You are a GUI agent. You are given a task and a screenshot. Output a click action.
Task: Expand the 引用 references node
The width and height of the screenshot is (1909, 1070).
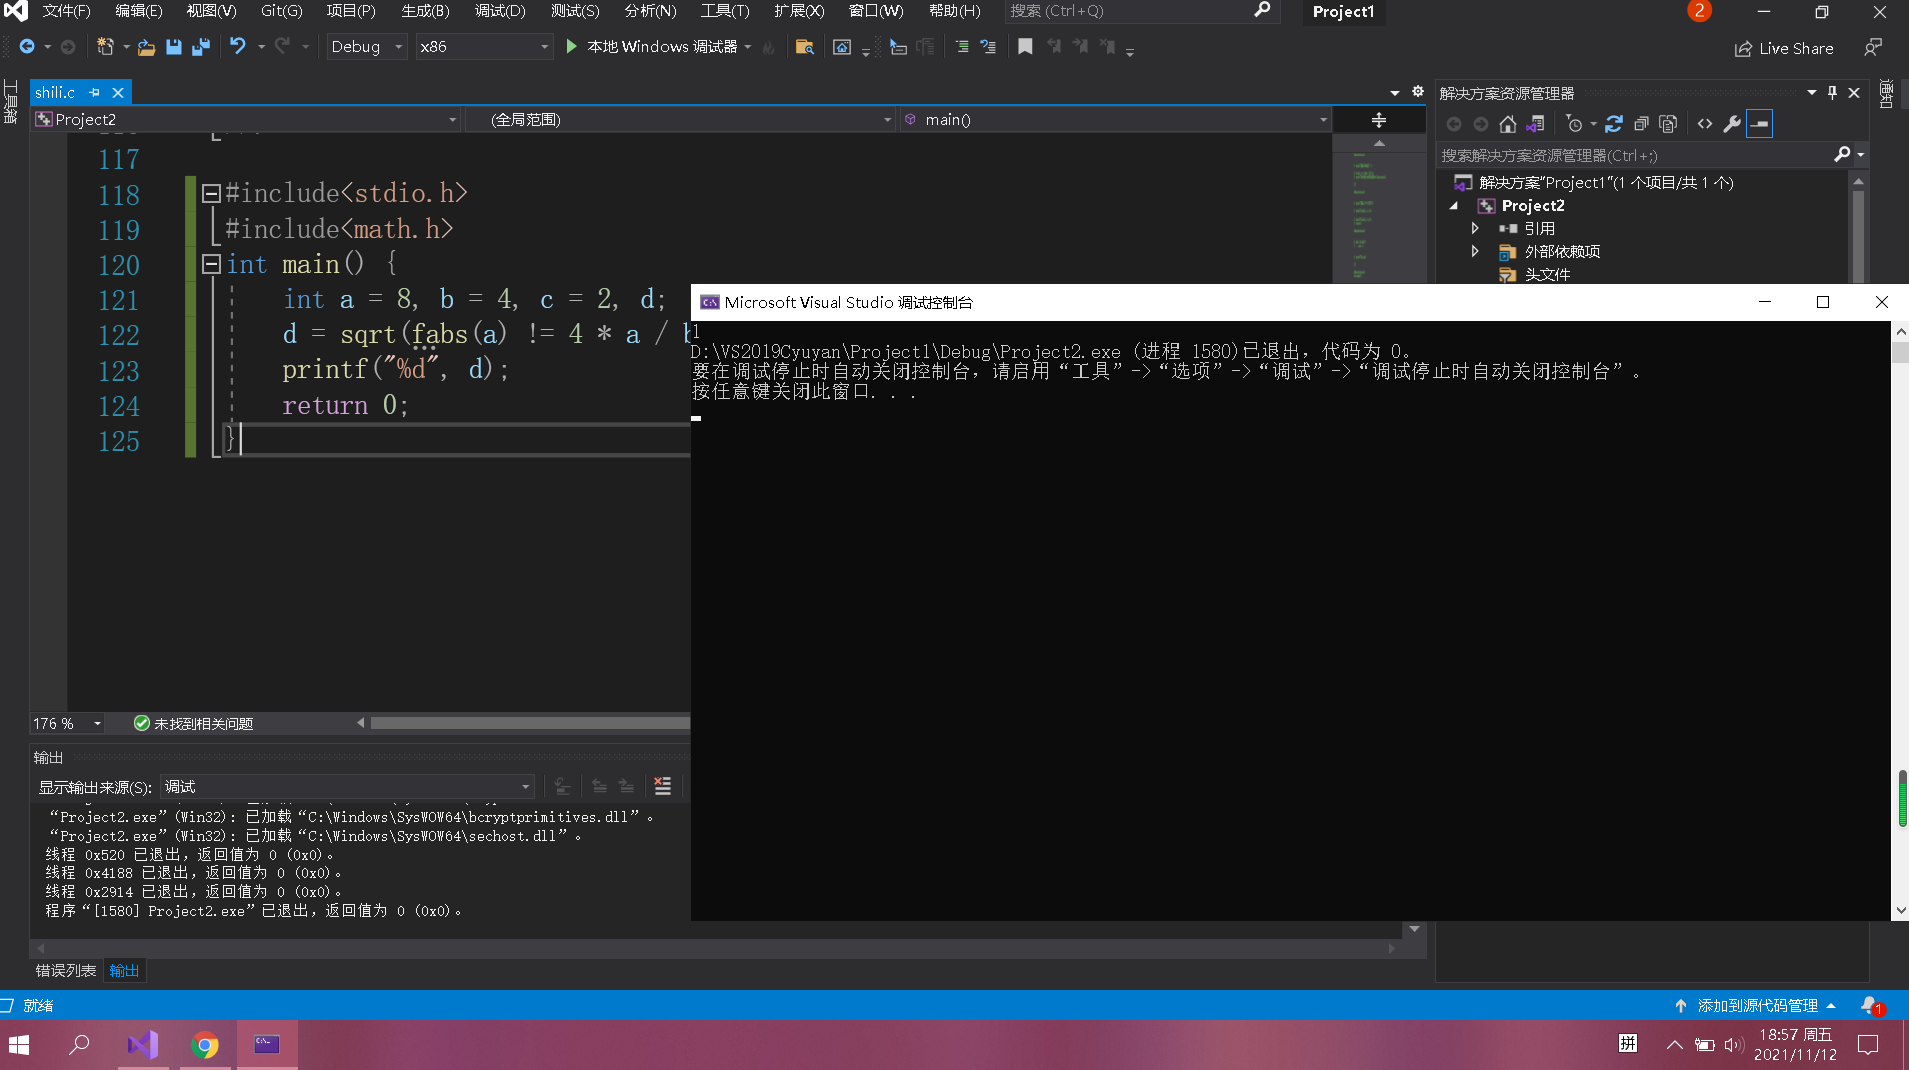tap(1475, 228)
